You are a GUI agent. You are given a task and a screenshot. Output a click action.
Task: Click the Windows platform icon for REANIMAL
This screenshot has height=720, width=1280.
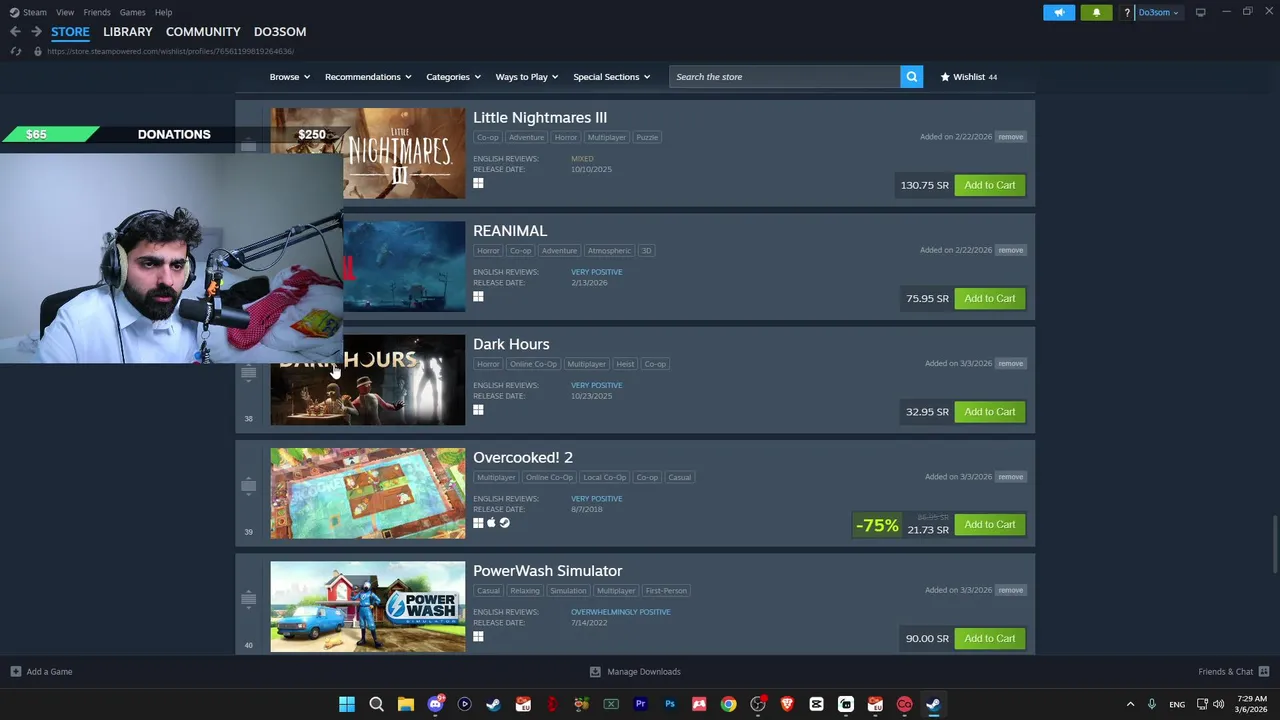coord(478,296)
